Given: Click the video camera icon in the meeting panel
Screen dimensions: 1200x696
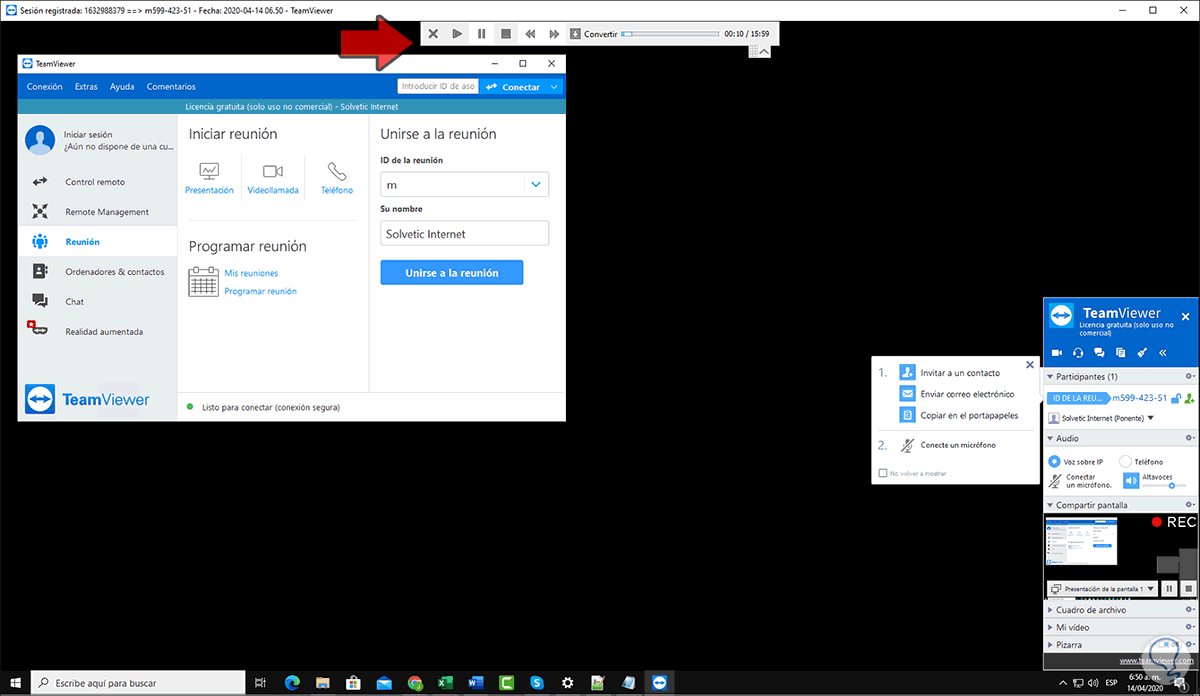Looking at the screenshot, I should pos(1057,352).
